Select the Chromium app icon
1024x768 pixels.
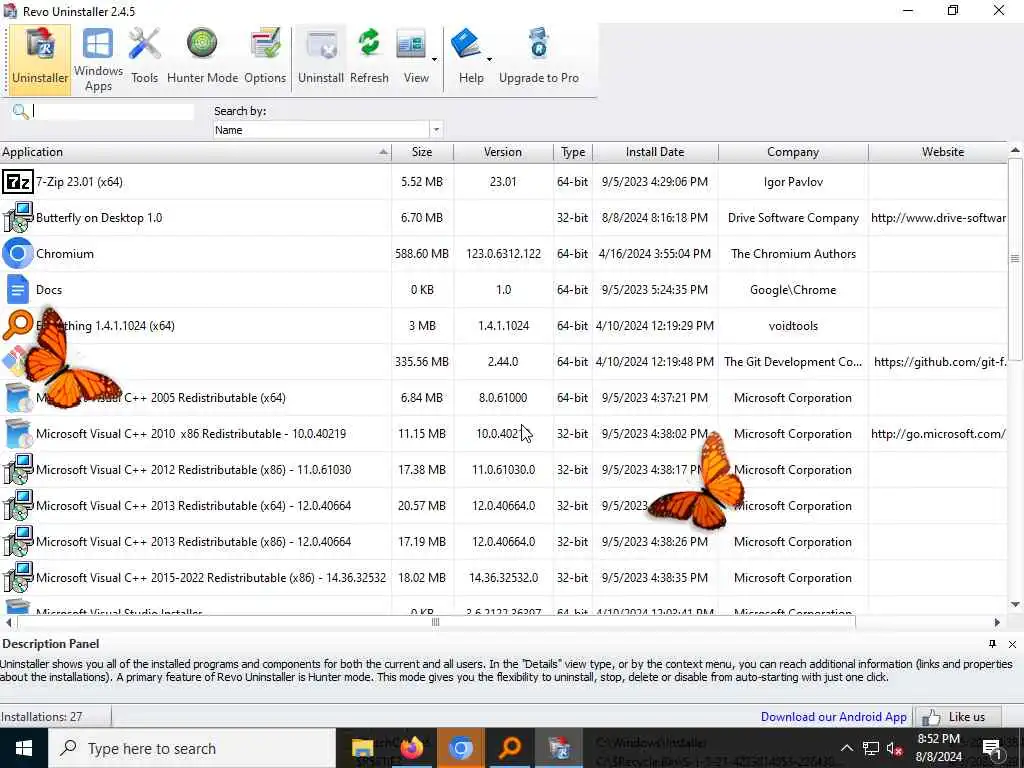pyautogui.click(x=18, y=253)
